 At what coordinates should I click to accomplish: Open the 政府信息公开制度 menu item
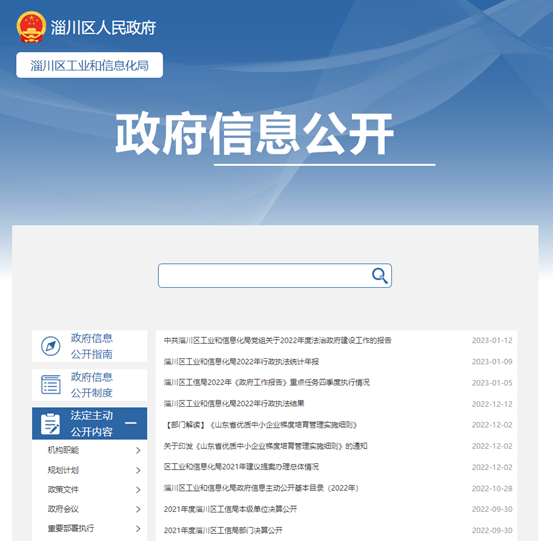90,385
